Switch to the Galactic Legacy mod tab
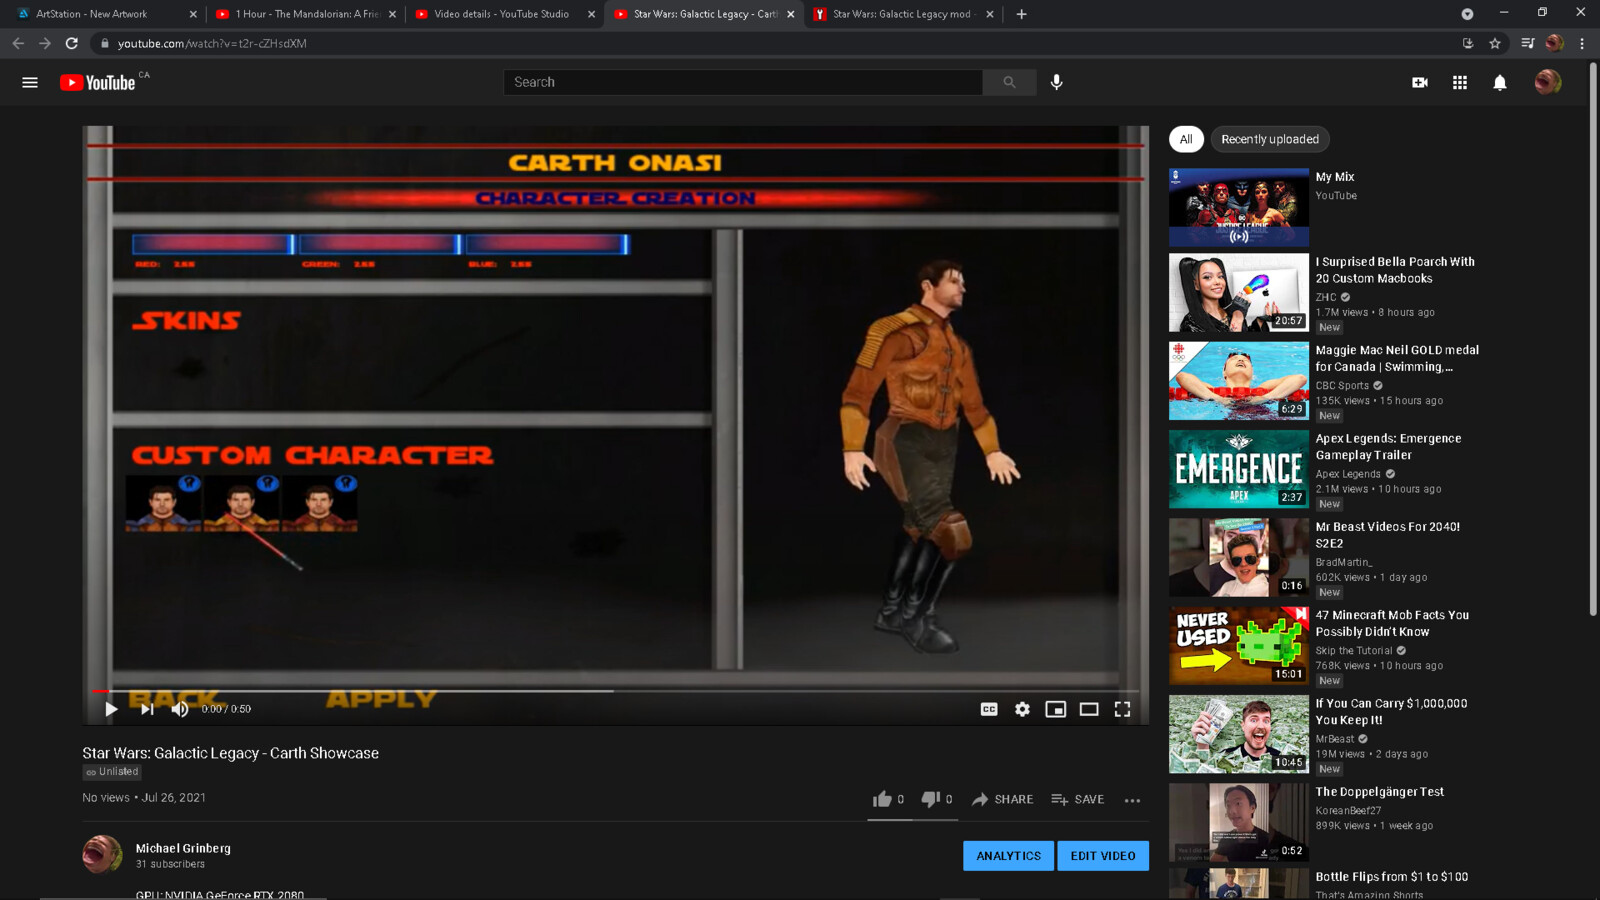 (901, 14)
